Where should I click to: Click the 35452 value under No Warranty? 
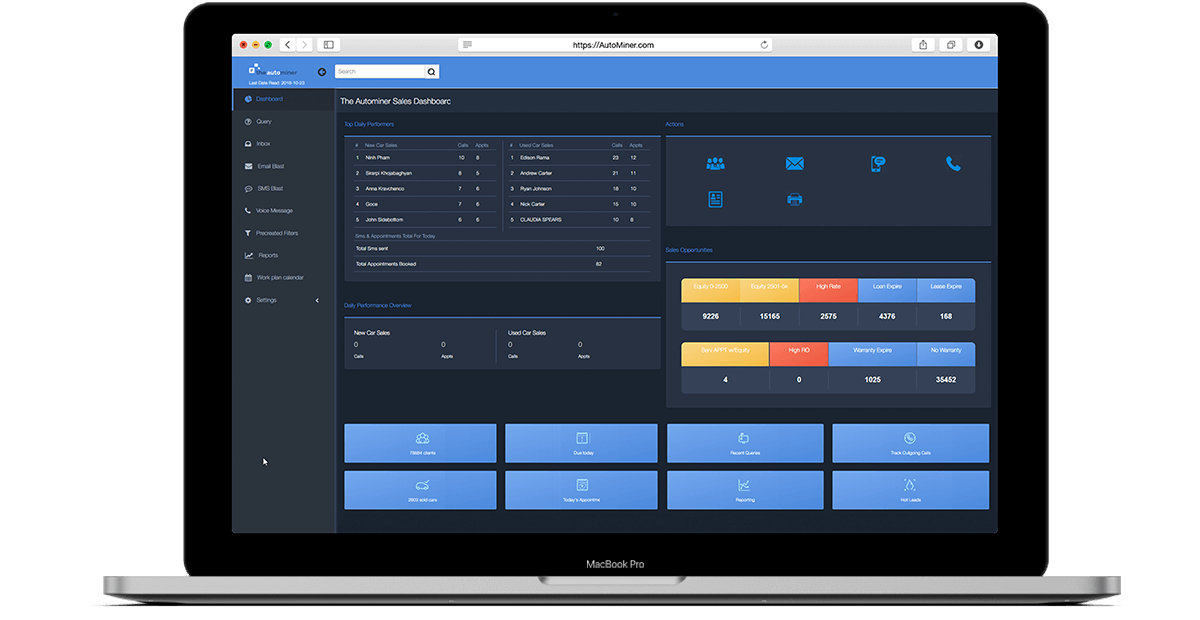[946, 380]
